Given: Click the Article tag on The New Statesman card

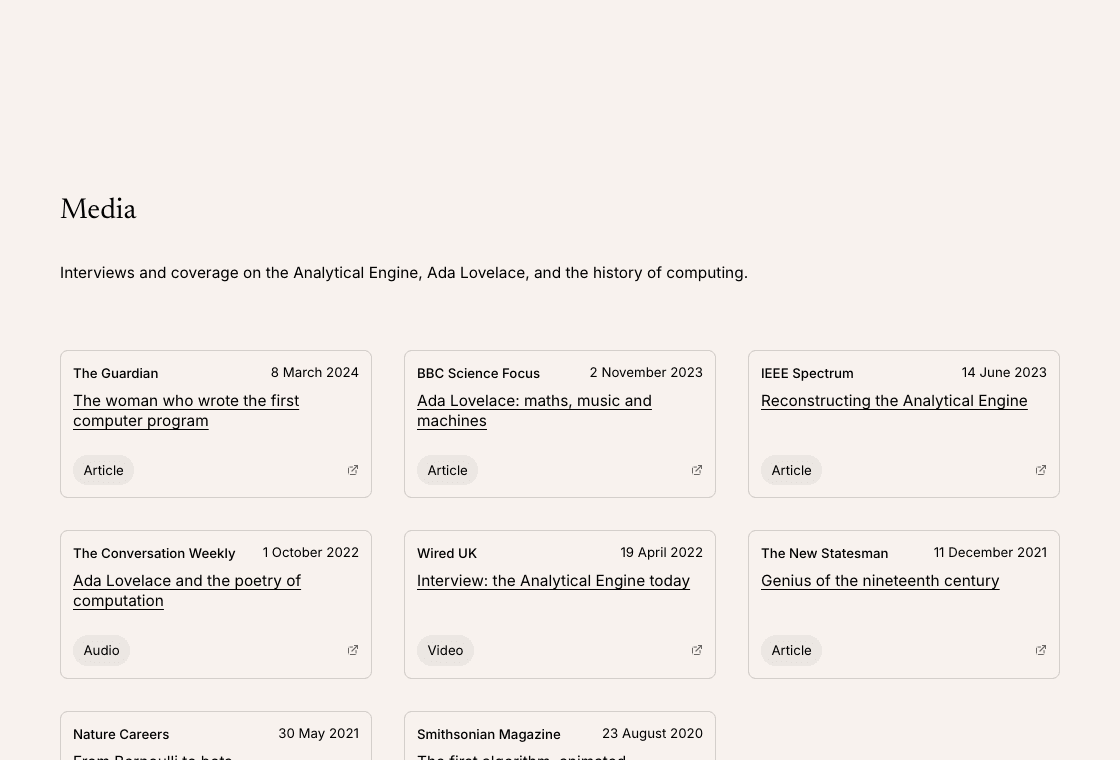Looking at the screenshot, I should pyautogui.click(x=791, y=650).
